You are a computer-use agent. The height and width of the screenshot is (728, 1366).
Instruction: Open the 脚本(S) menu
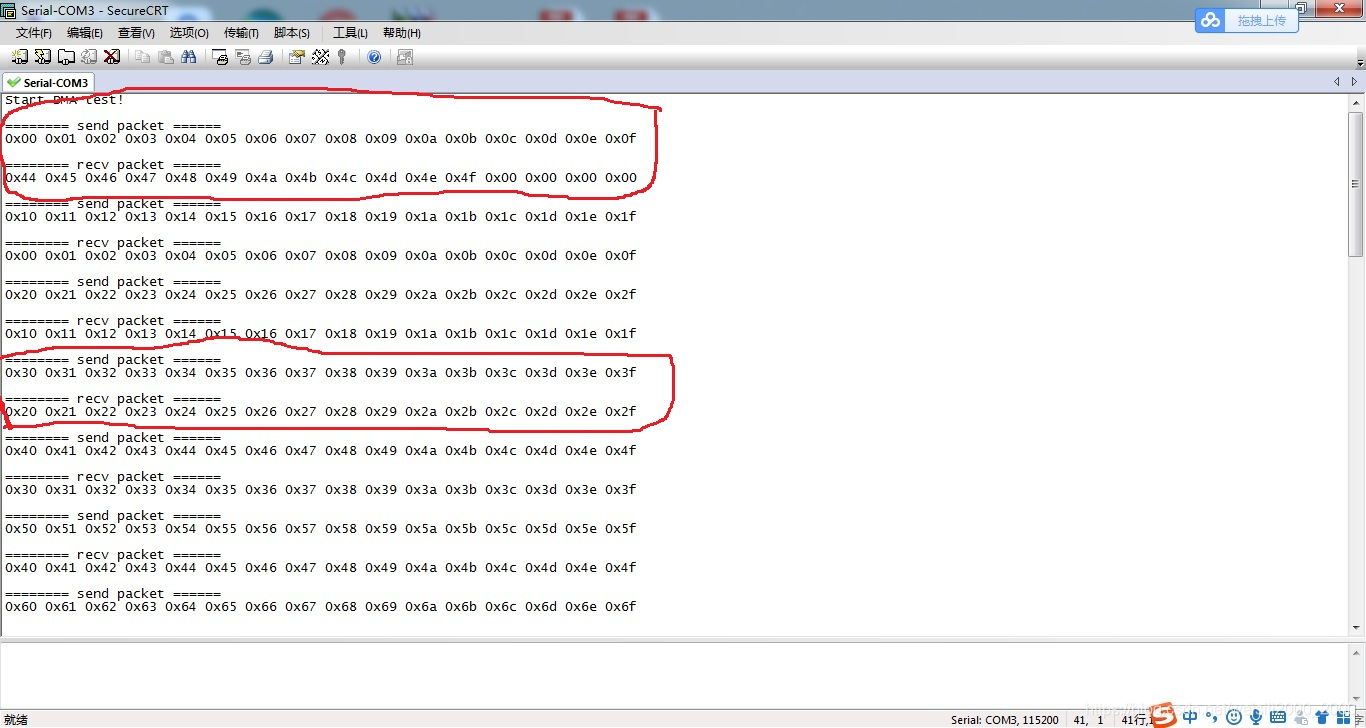(x=292, y=33)
